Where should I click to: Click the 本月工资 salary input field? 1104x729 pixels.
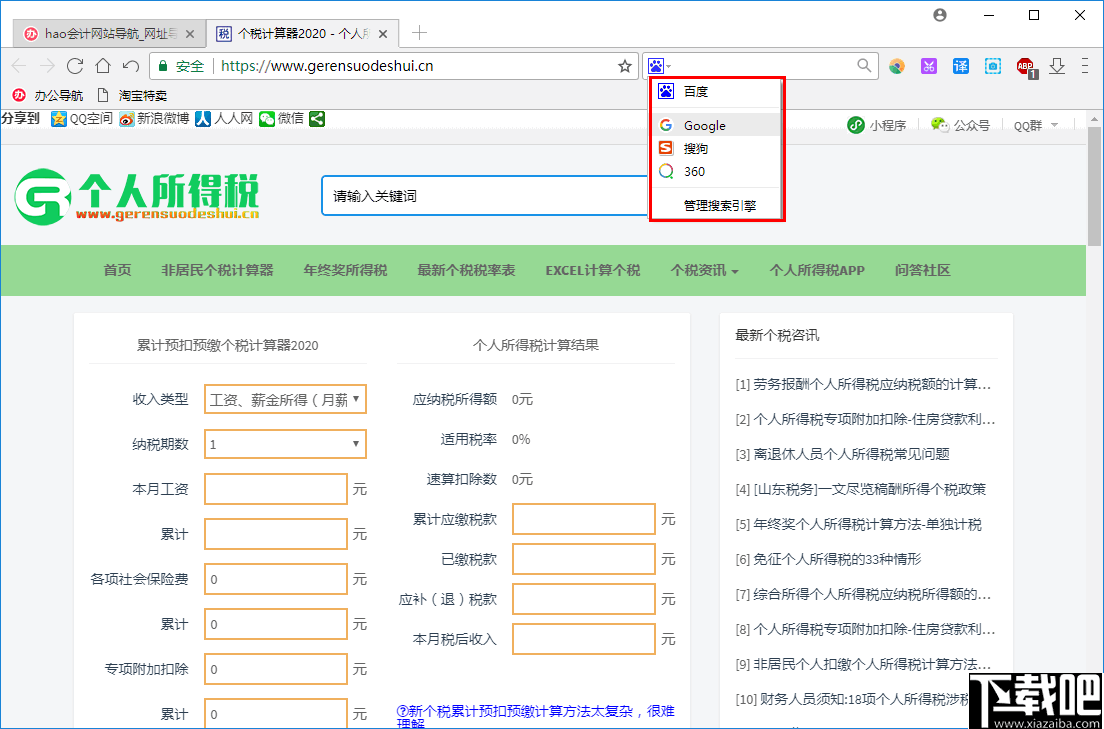[275, 488]
